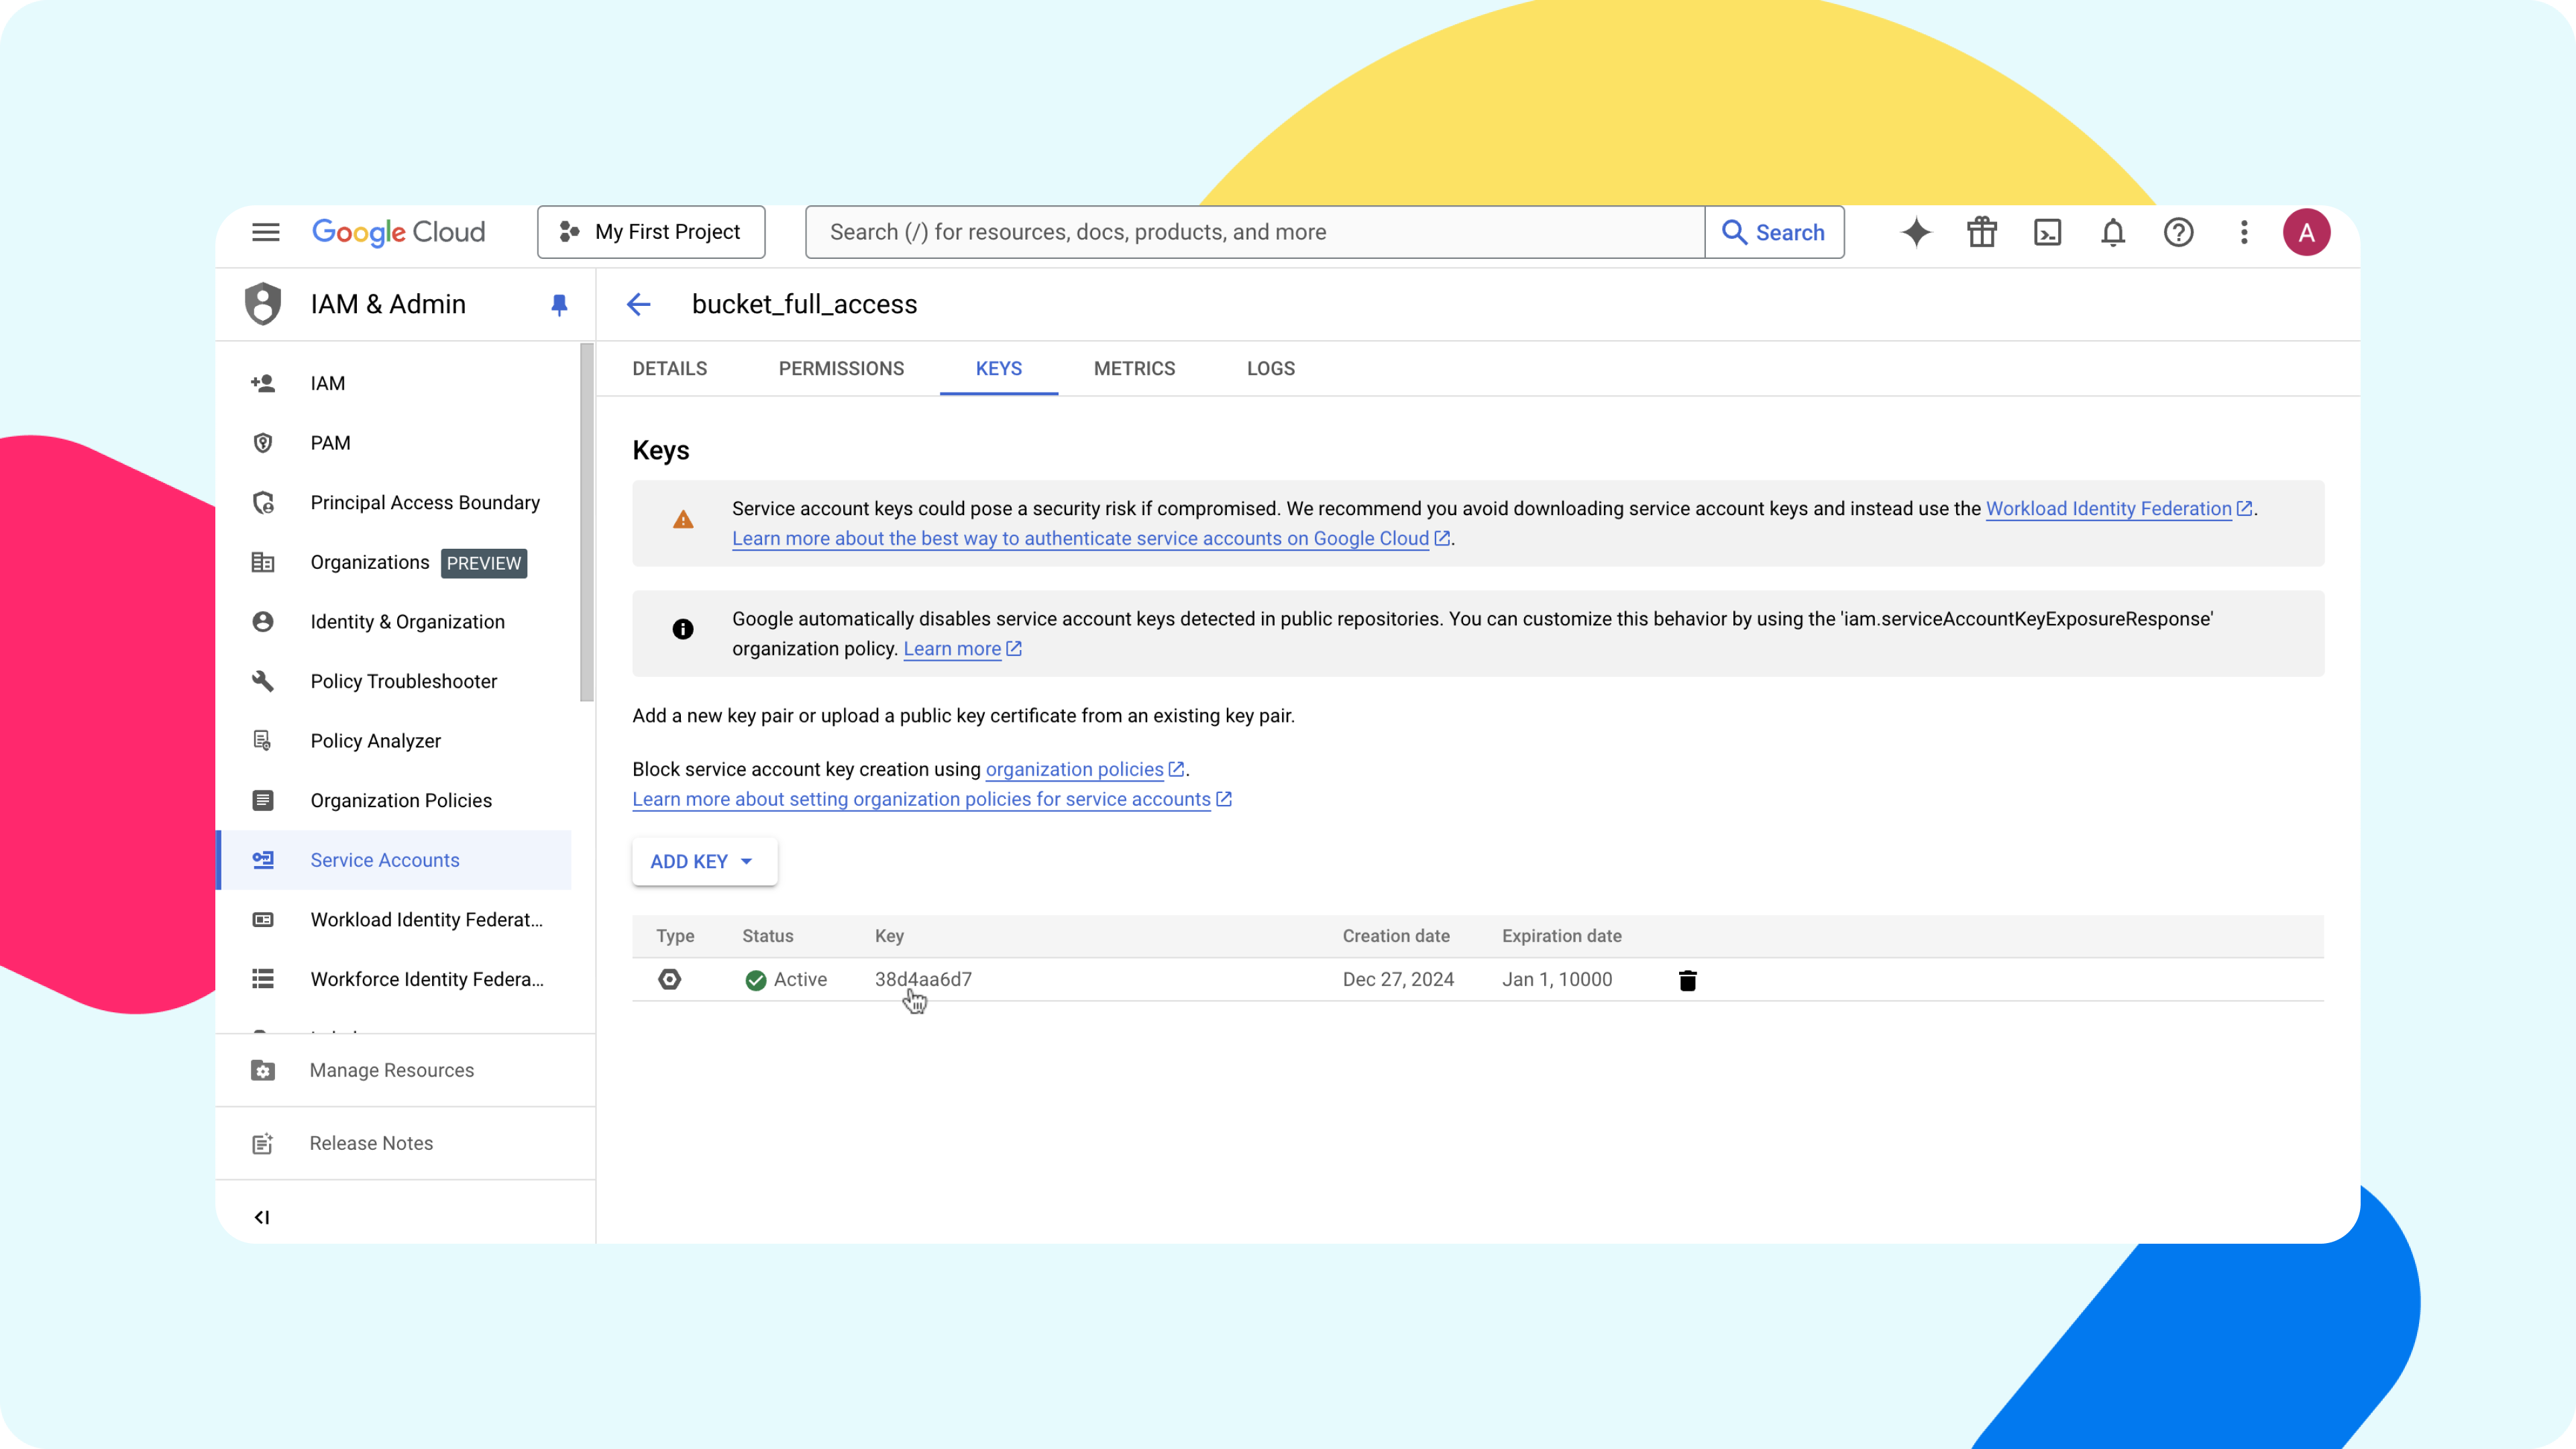This screenshot has width=2576, height=1449.
Task: Switch to the METRICS tab
Action: [x=1134, y=368]
